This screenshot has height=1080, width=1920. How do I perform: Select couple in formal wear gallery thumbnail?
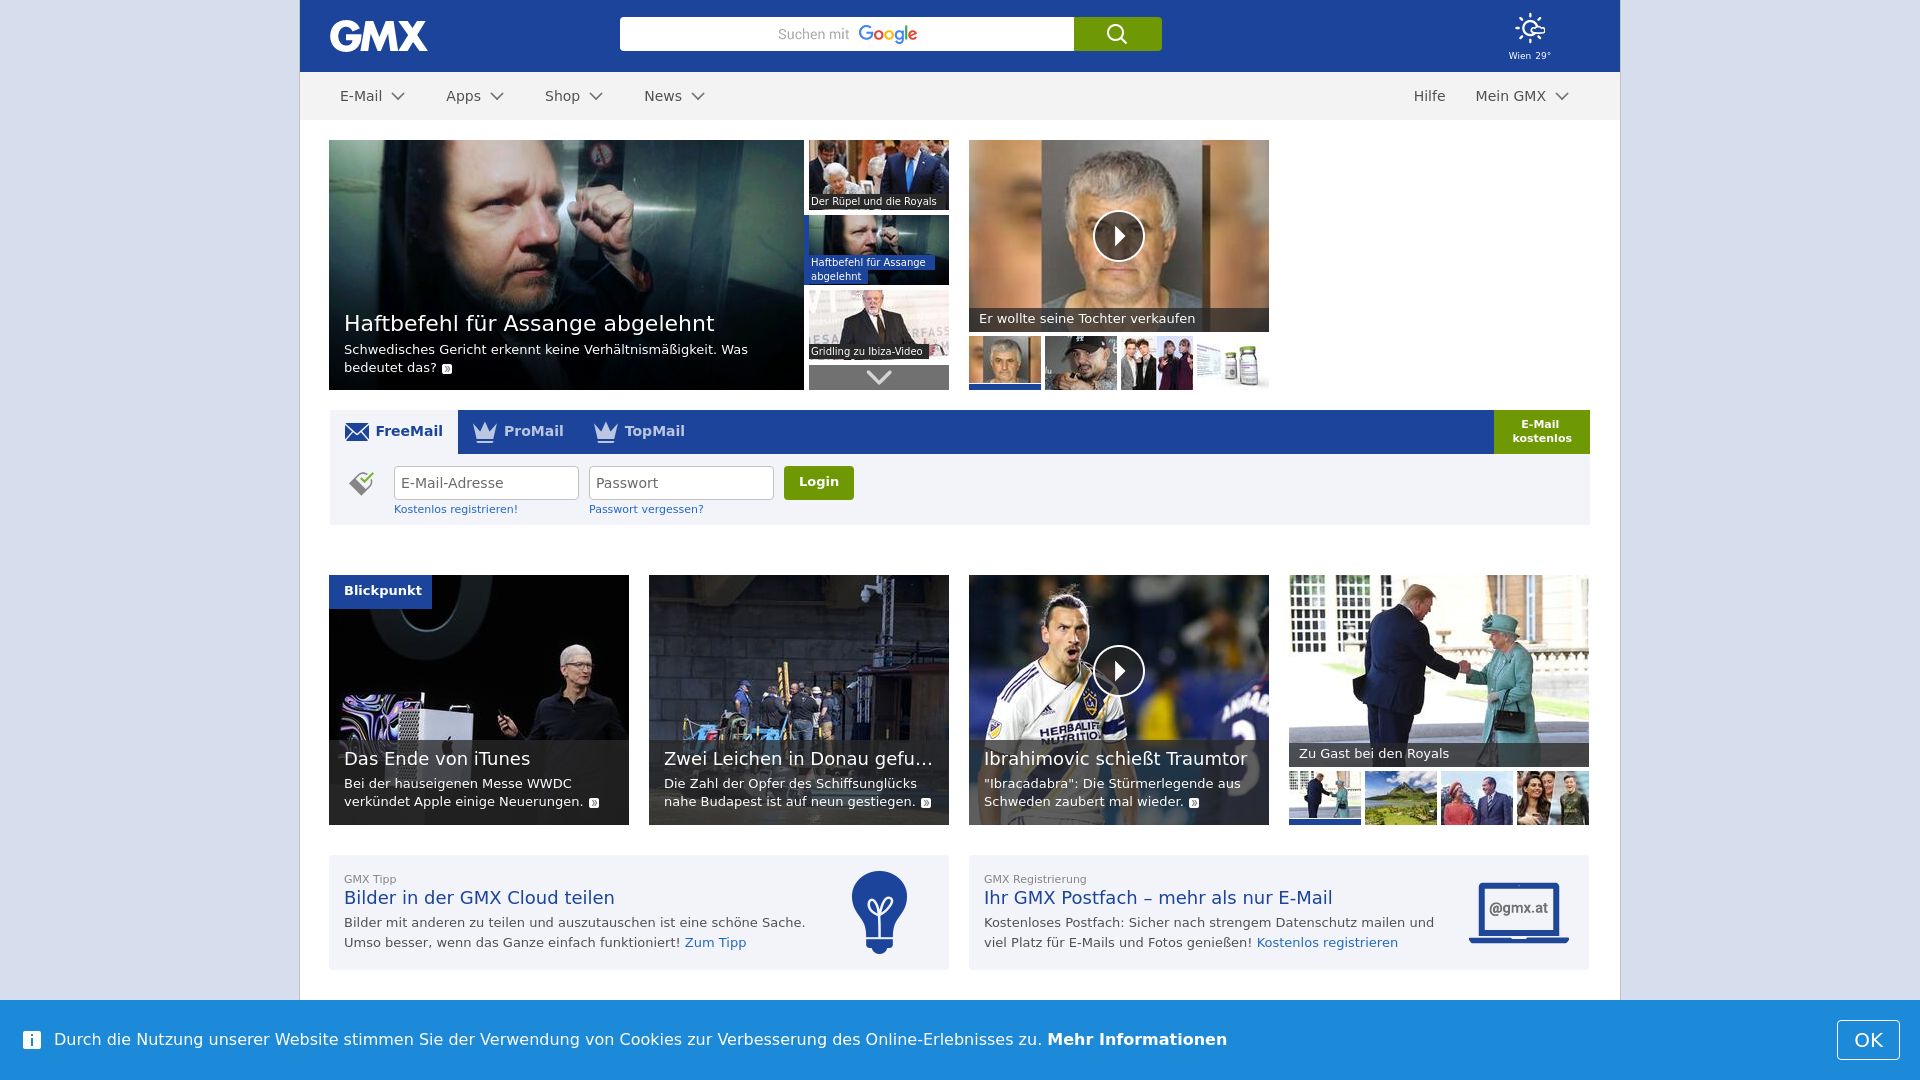(1477, 797)
